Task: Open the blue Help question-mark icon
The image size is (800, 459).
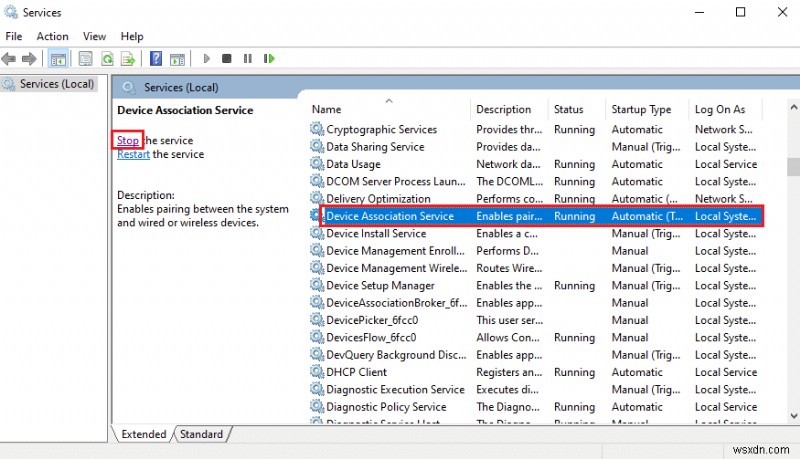Action: coord(156,59)
